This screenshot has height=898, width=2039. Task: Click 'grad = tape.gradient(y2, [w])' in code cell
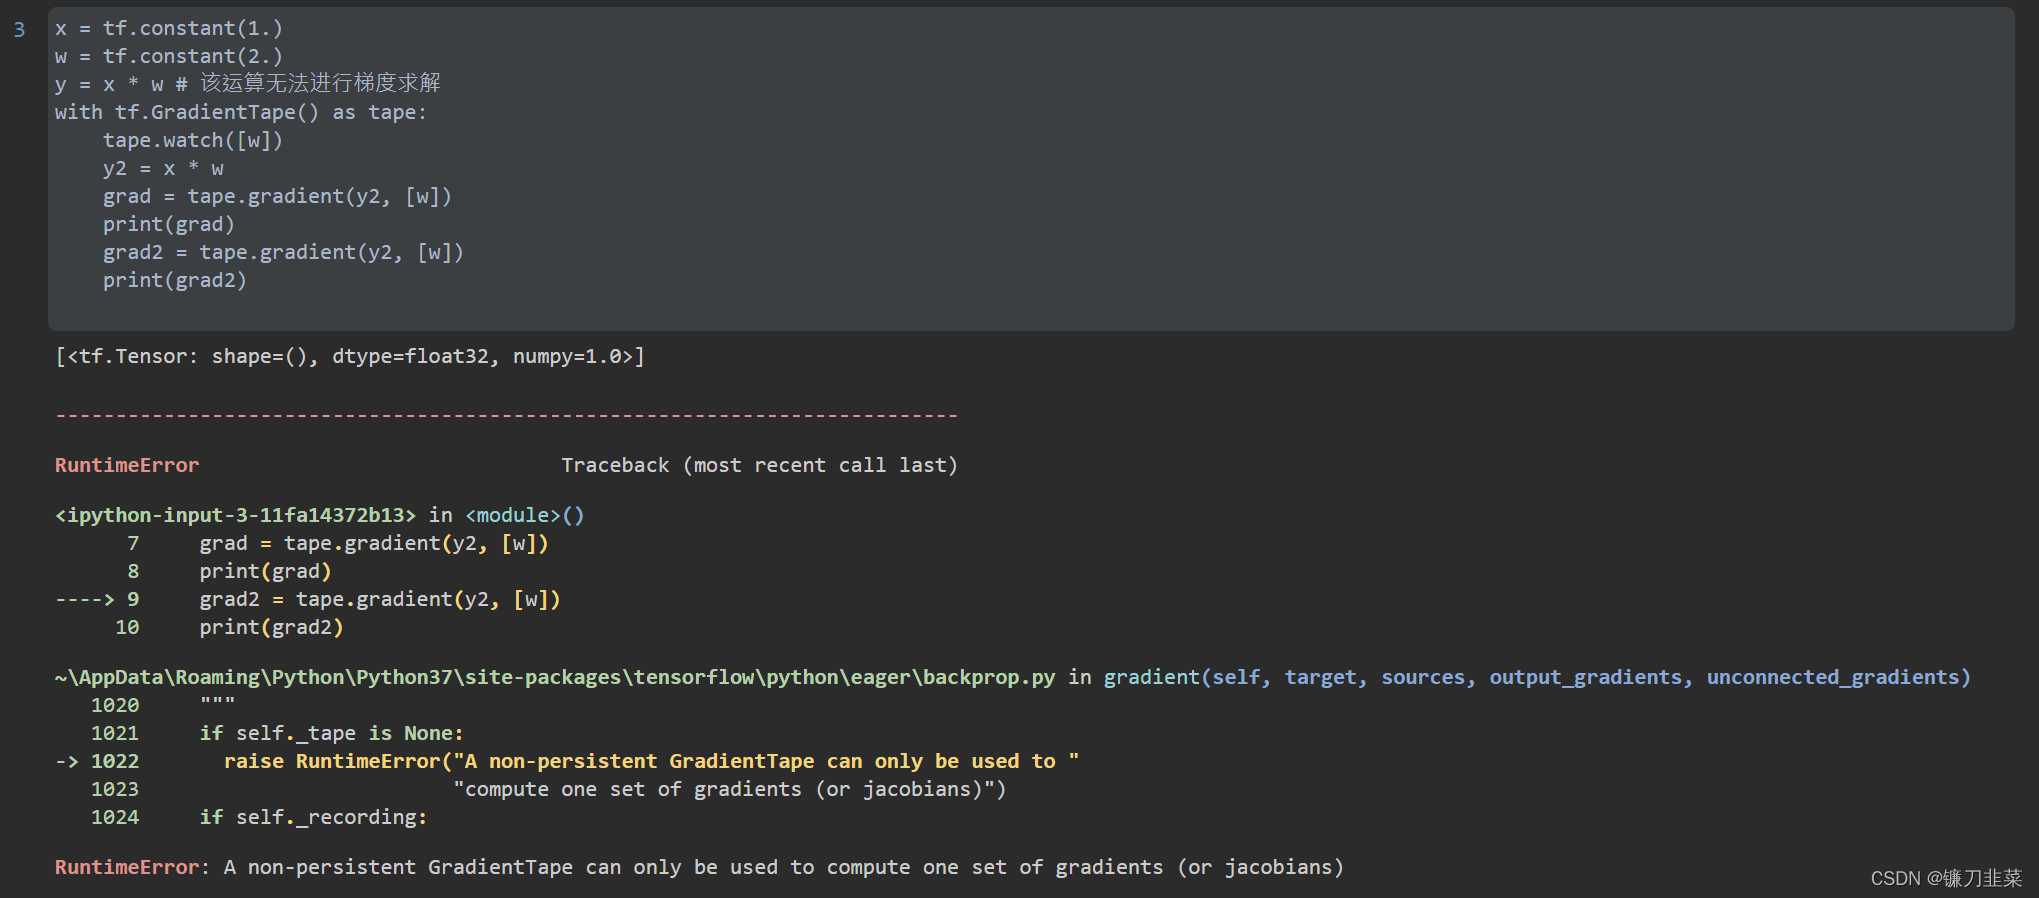[x=277, y=196]
